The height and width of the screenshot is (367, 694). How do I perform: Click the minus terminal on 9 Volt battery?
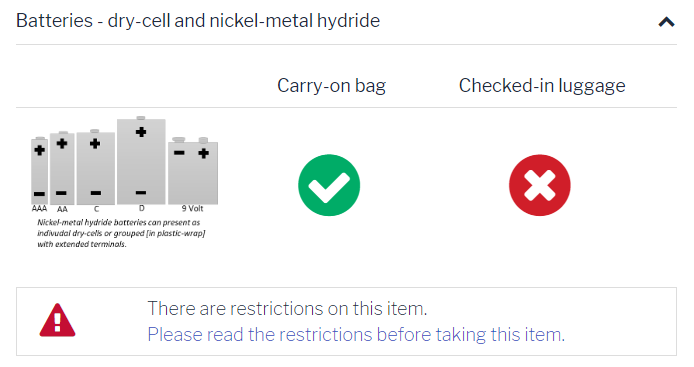(179, 153)
